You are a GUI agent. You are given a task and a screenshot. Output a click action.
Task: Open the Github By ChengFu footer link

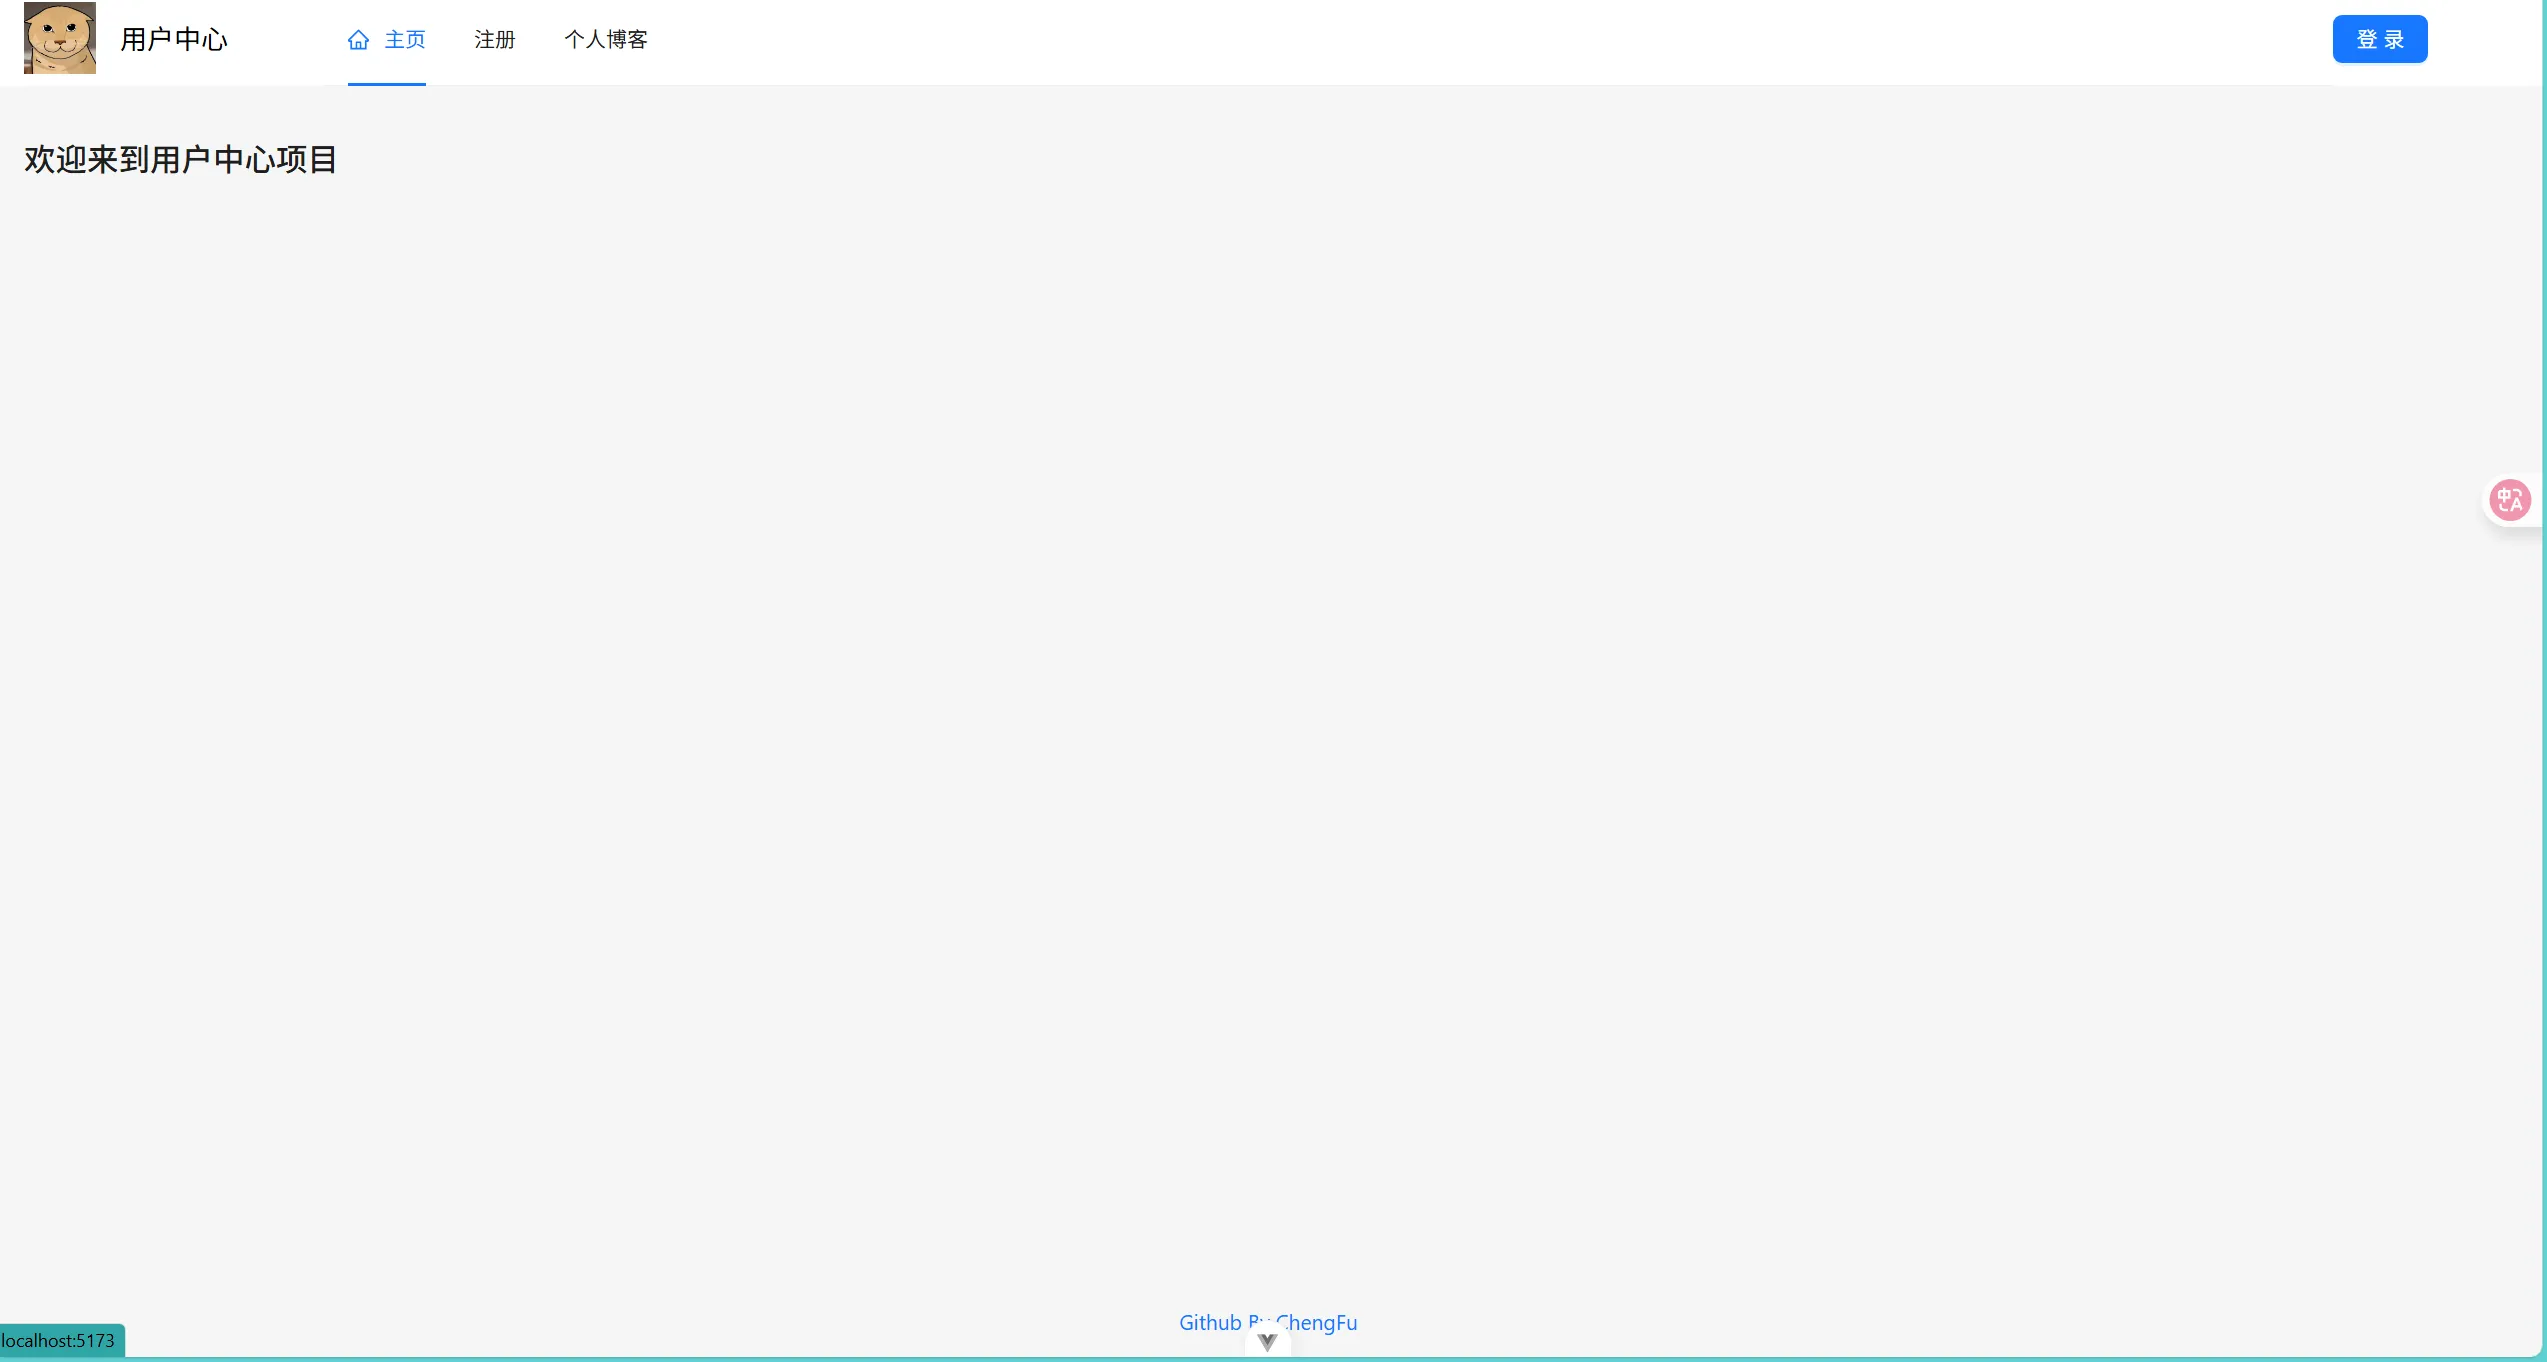tap(1268, 1322)
